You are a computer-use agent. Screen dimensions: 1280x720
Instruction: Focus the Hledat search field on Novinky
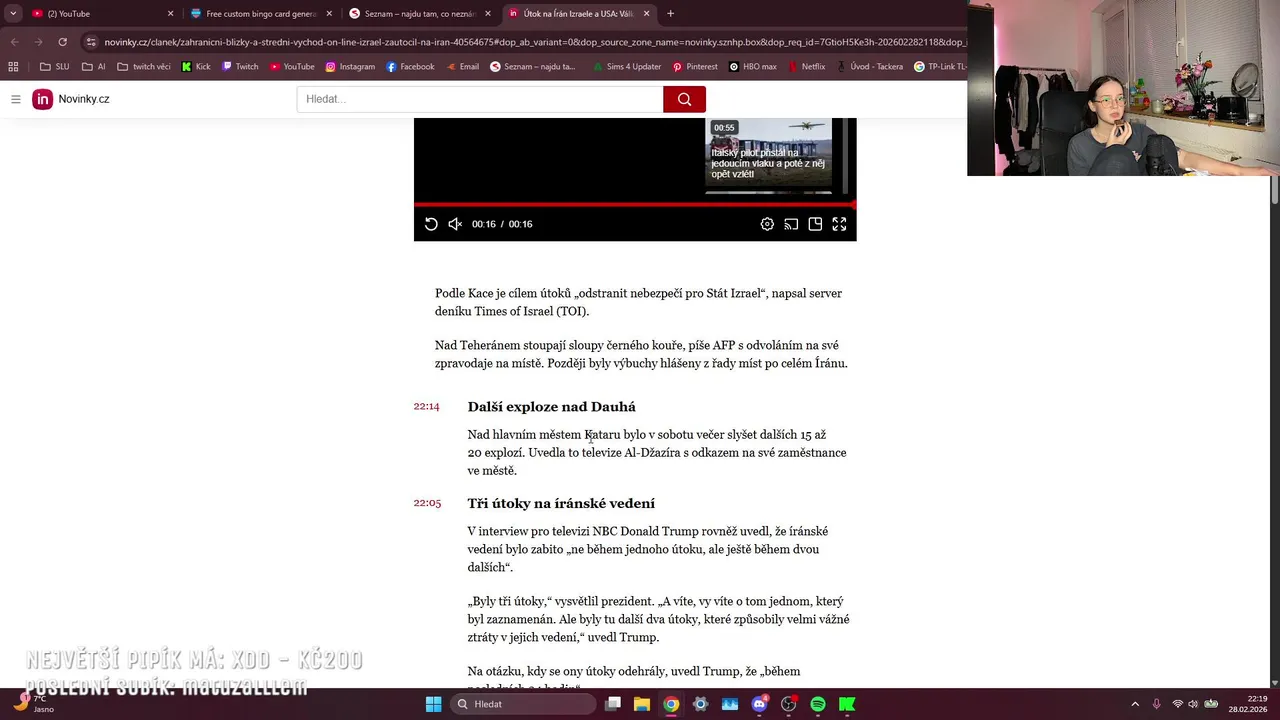[480, 99]
